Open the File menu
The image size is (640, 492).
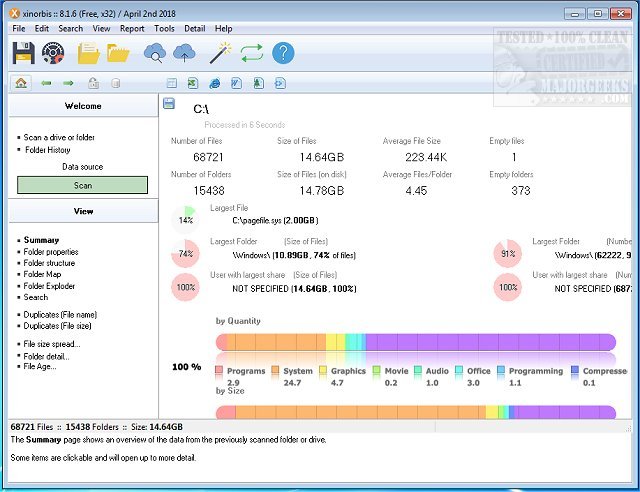19,29
